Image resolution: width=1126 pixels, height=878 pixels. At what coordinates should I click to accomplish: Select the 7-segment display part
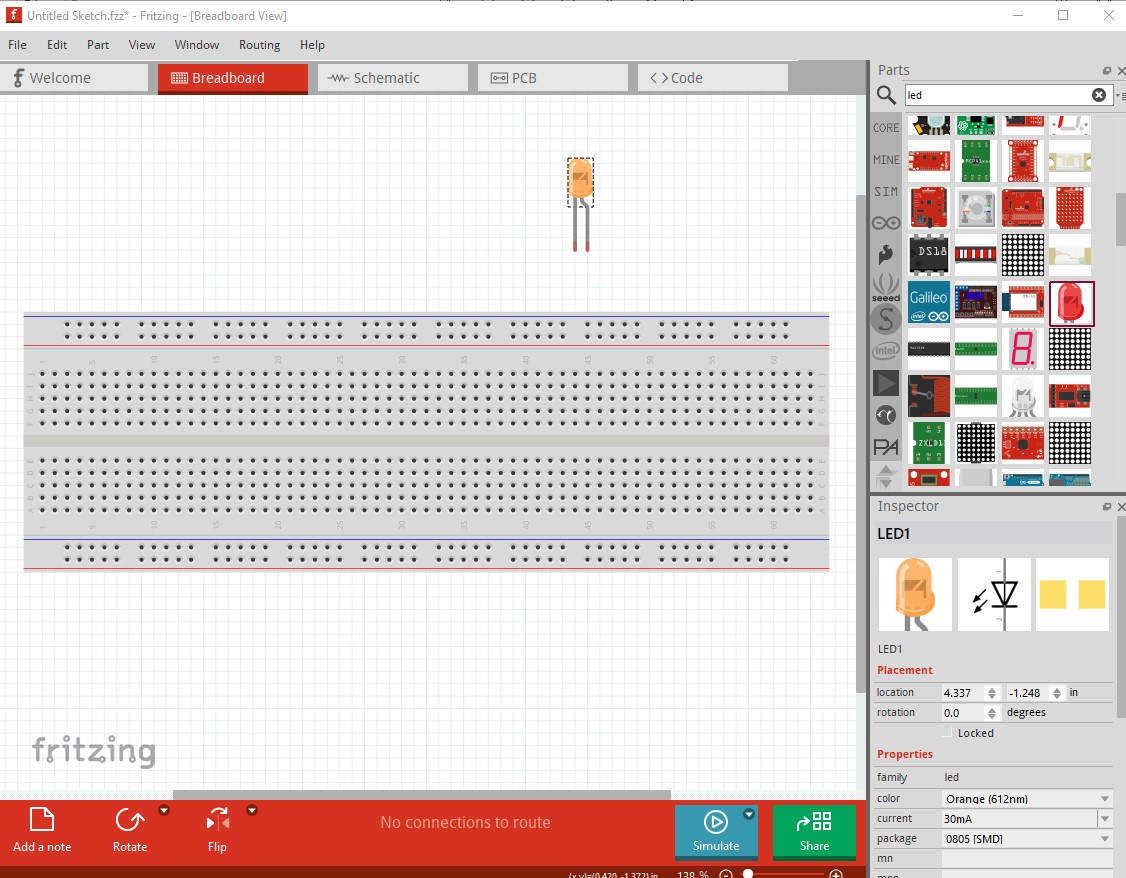1023,350
